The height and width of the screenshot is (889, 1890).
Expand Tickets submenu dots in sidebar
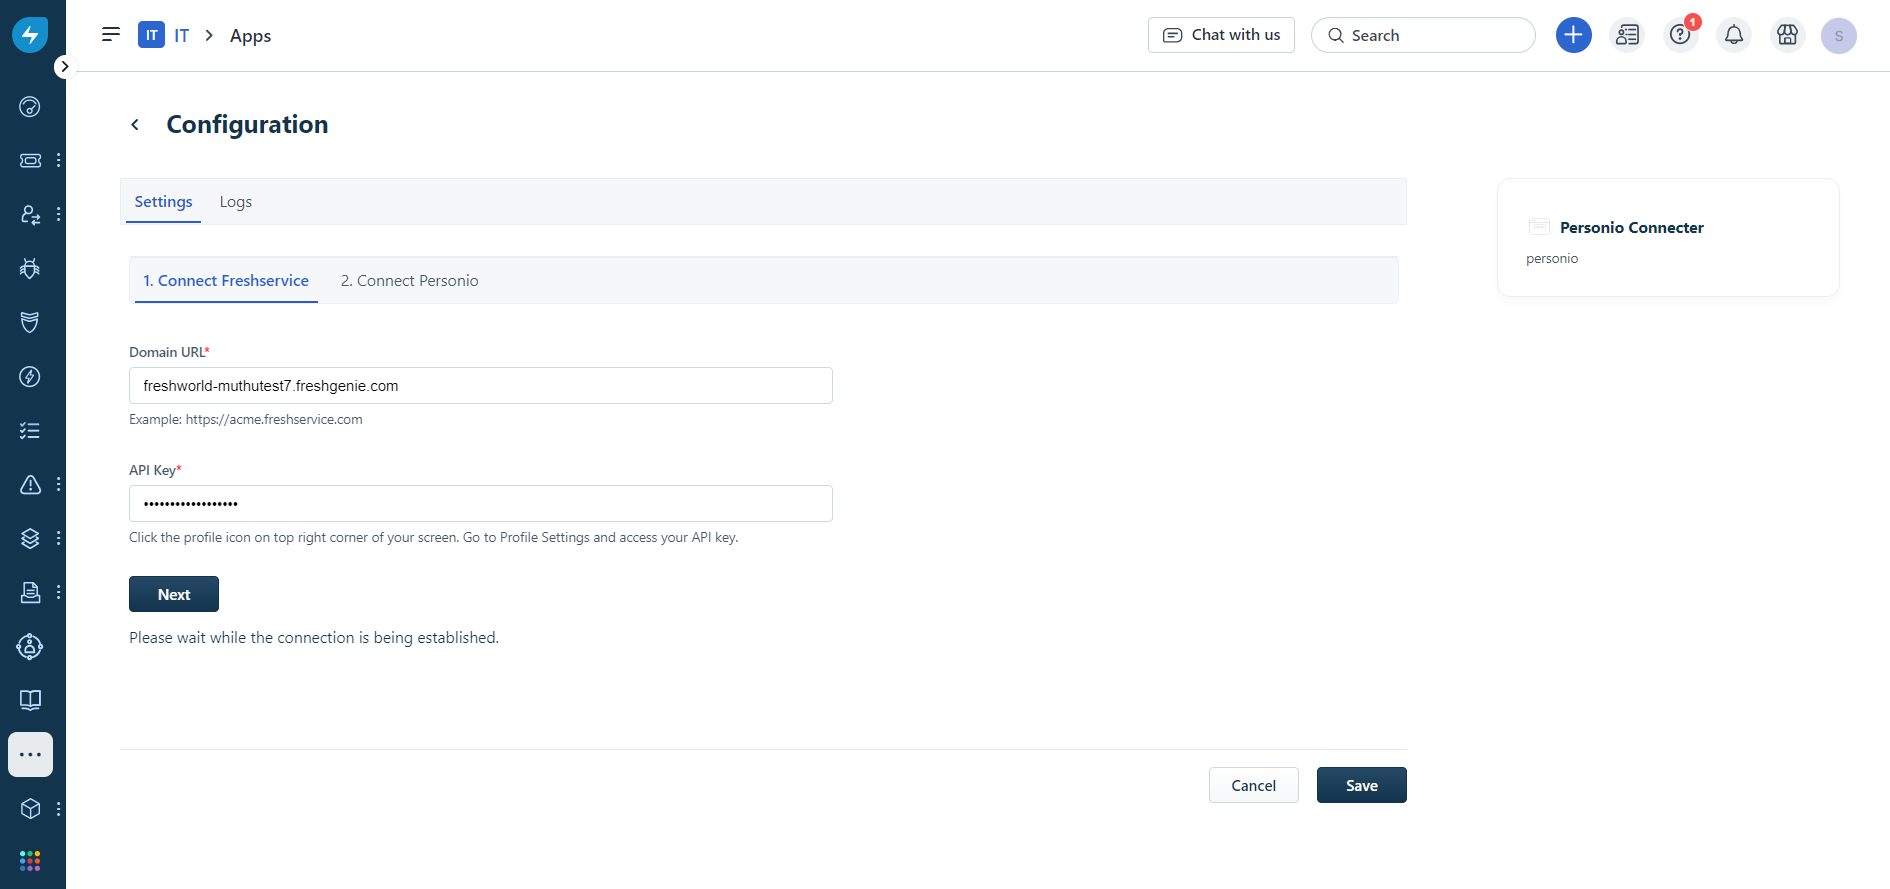click(59, 160)
